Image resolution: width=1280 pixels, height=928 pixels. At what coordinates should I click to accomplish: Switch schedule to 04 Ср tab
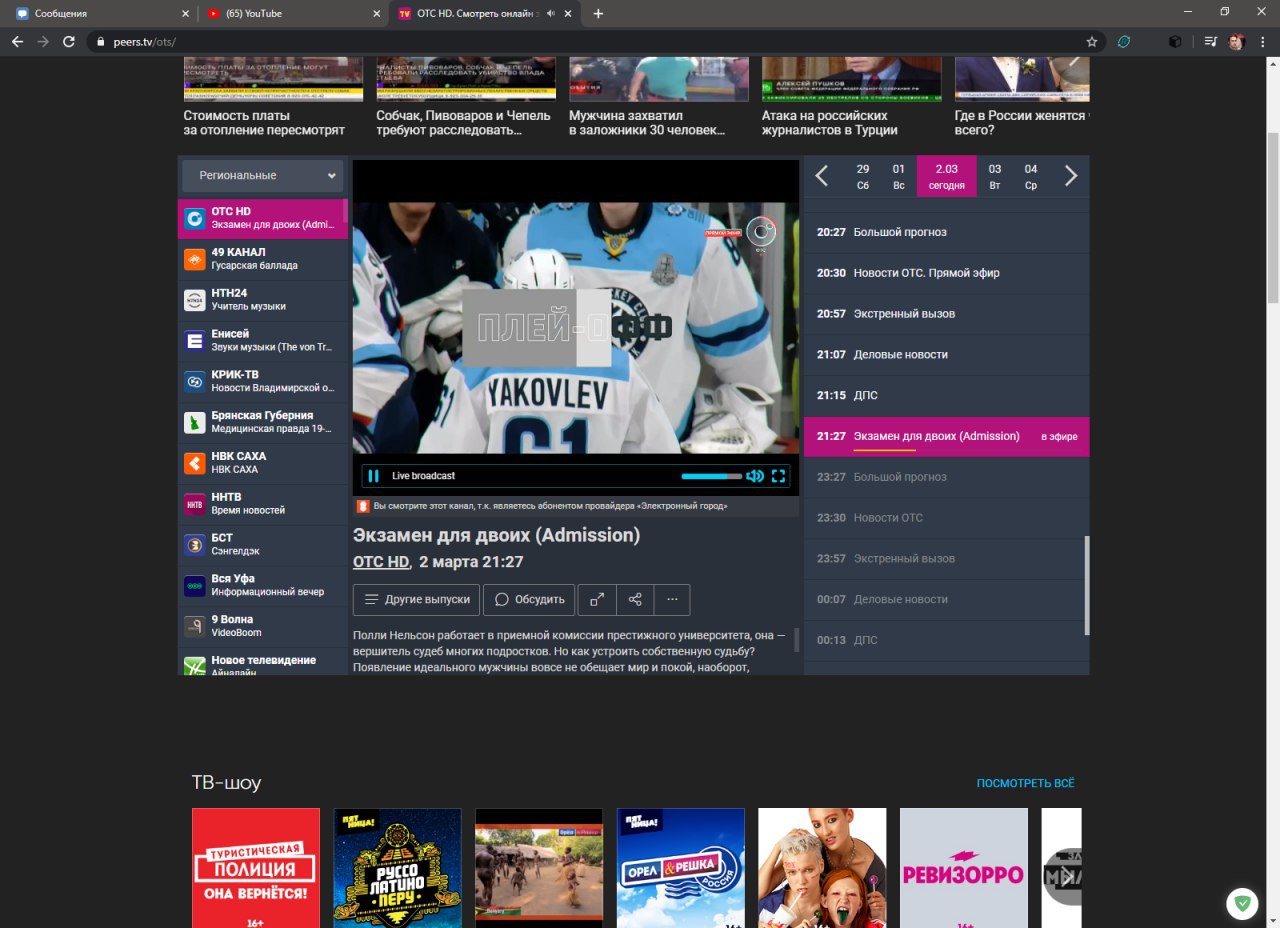[x=1031, y=176]
